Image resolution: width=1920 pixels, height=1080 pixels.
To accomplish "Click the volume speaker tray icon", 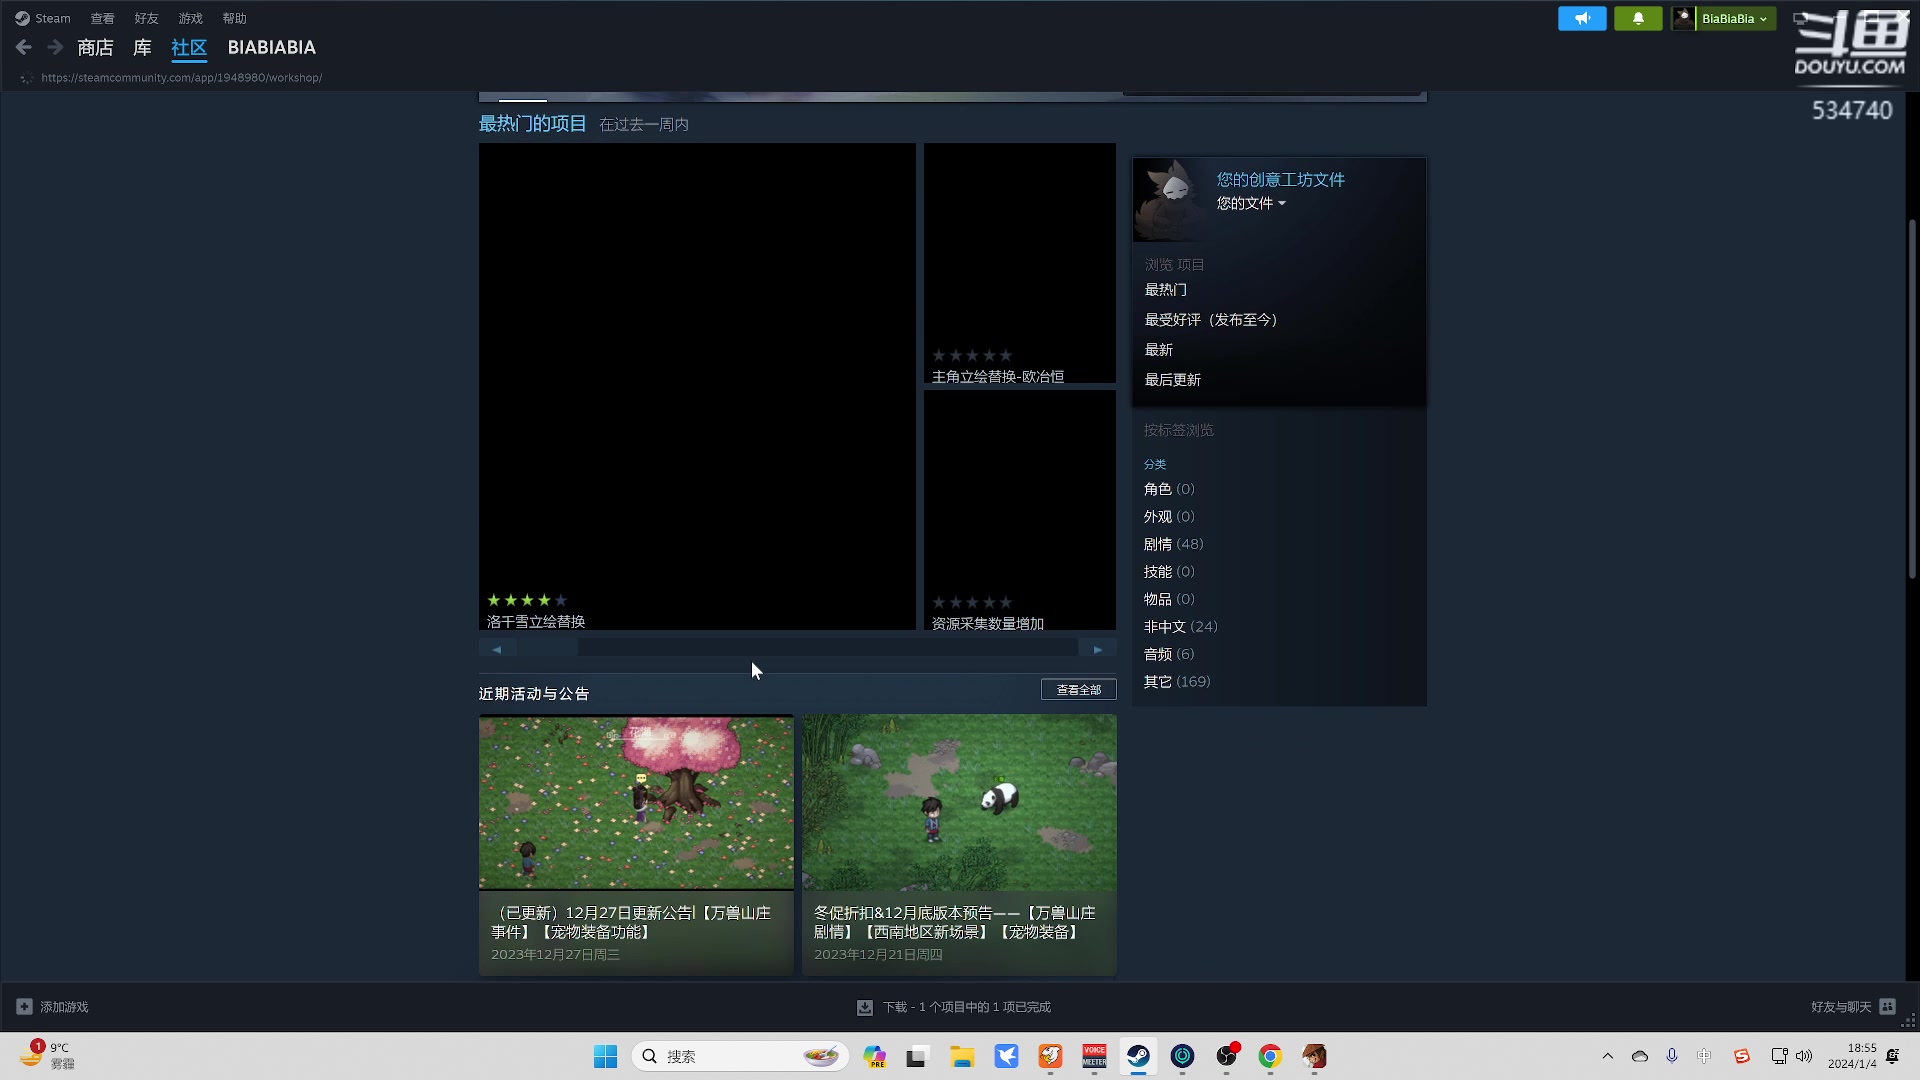I will [1804, 1056].
